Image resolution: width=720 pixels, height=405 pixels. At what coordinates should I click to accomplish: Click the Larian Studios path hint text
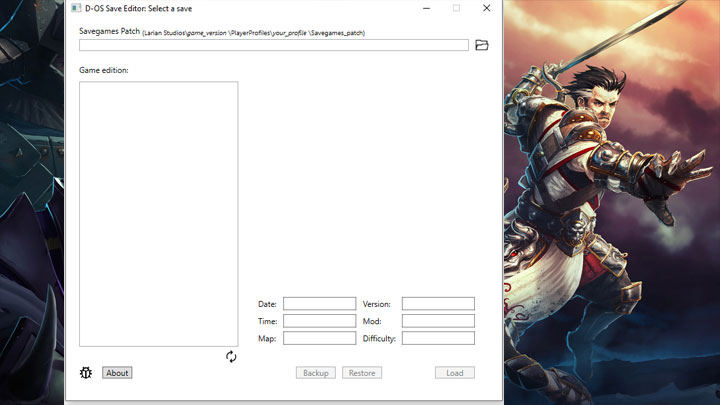(253, 33)
